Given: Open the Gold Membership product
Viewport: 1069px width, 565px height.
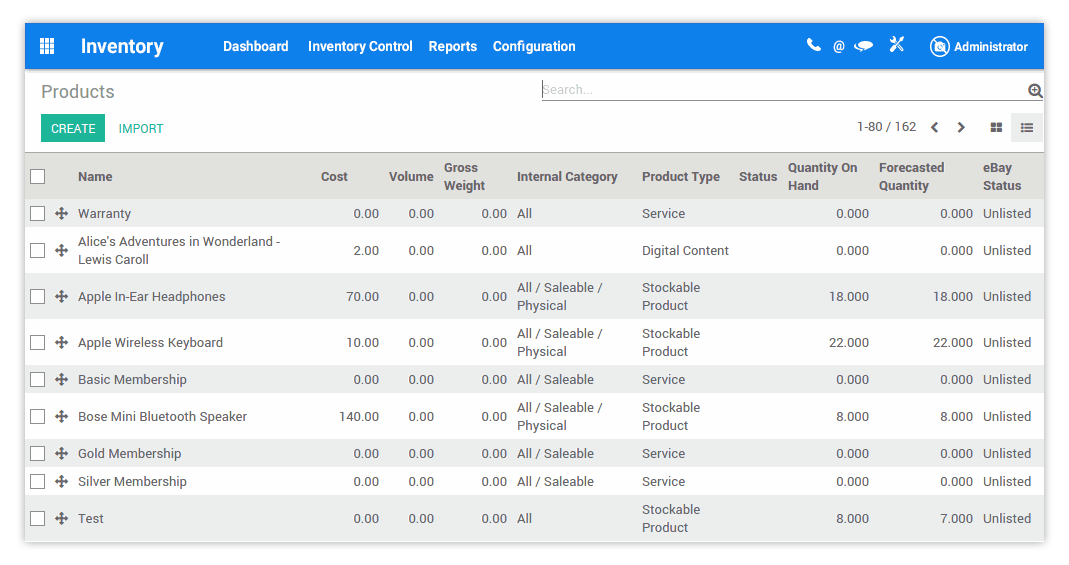Looking at the screenshot, I should tap(130, 453).
